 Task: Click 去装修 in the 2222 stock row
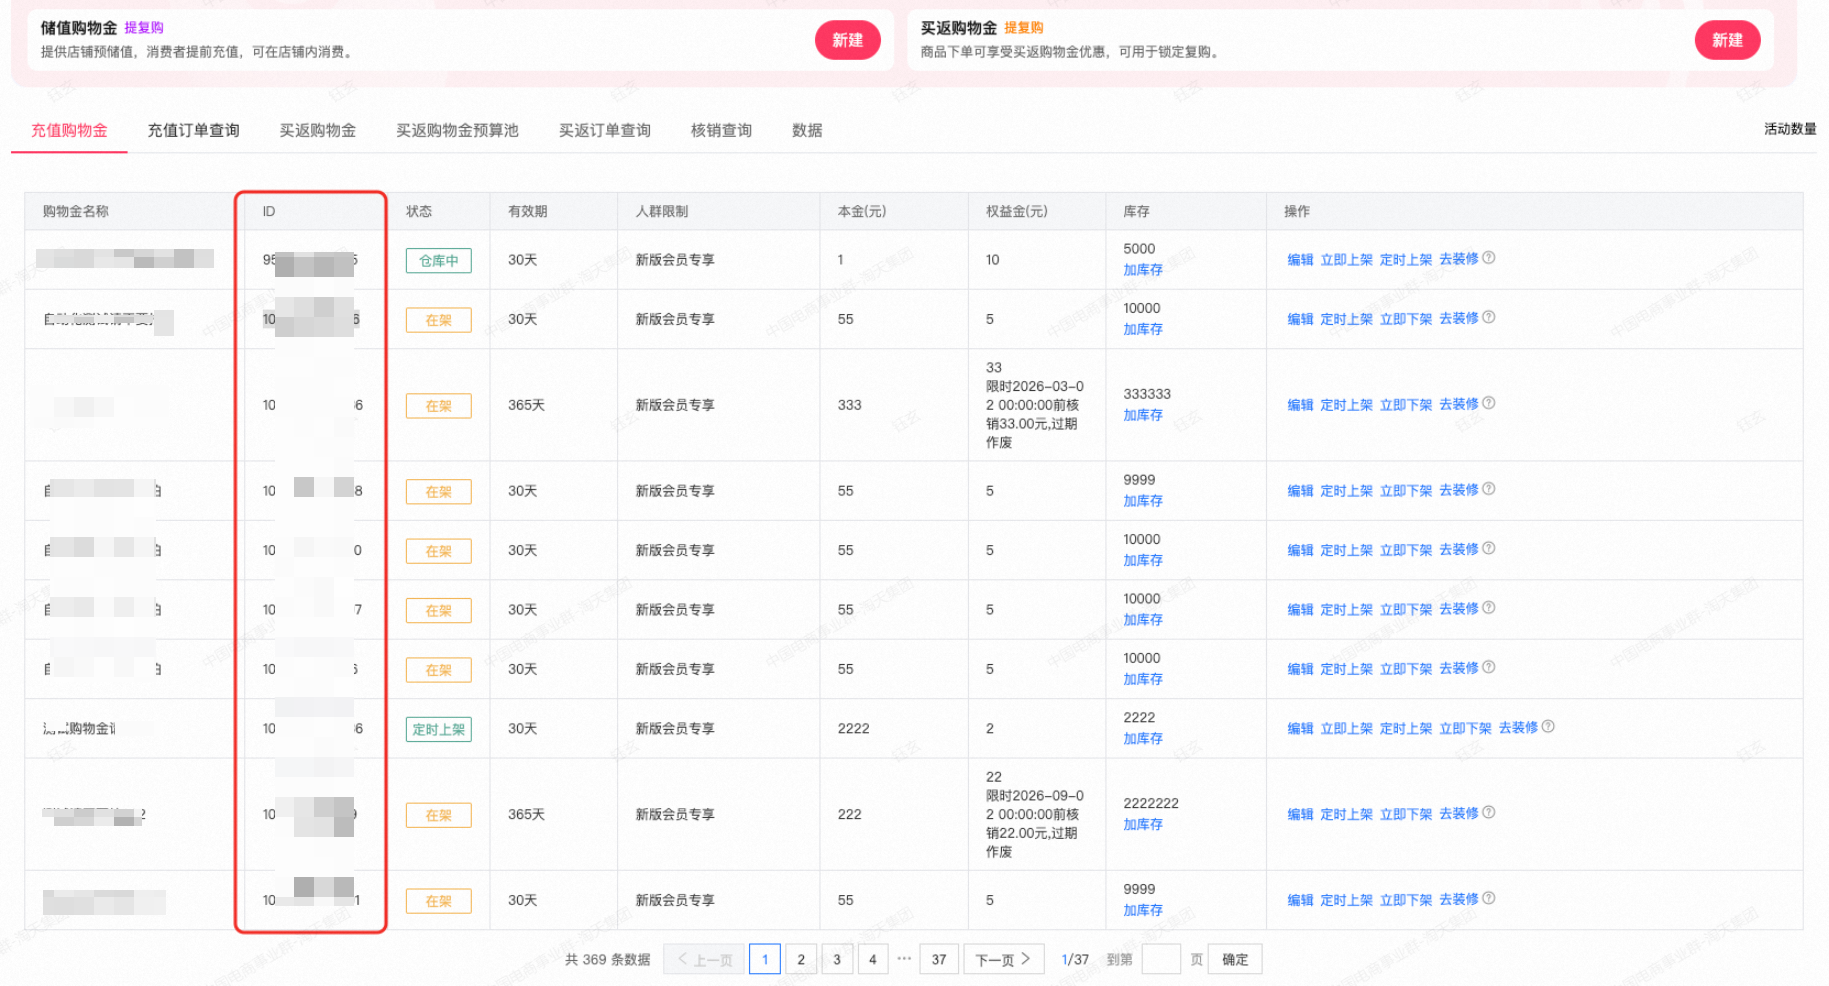[1518, 728]
